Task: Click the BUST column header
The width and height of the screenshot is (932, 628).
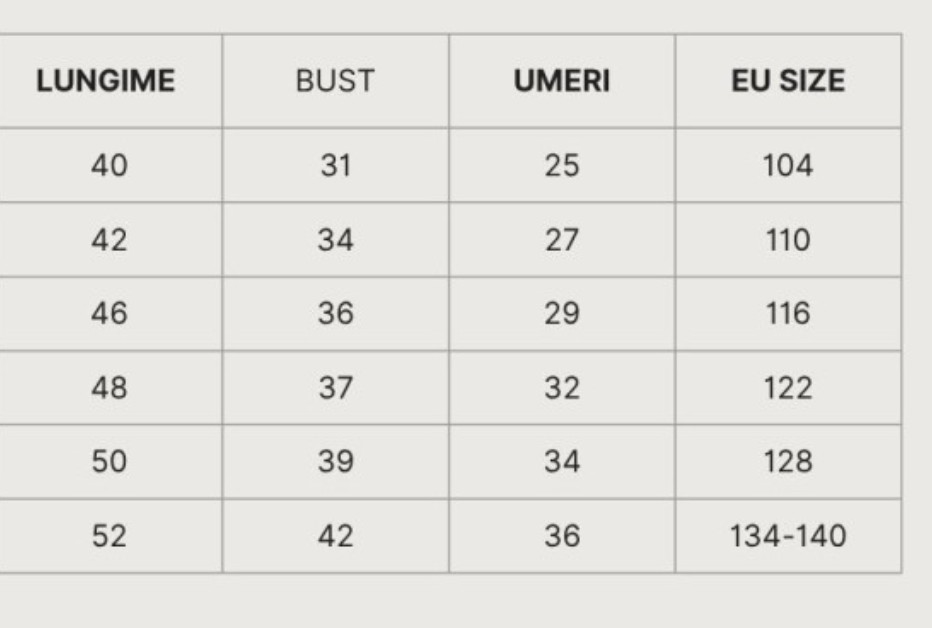Action: click(335, 81)
